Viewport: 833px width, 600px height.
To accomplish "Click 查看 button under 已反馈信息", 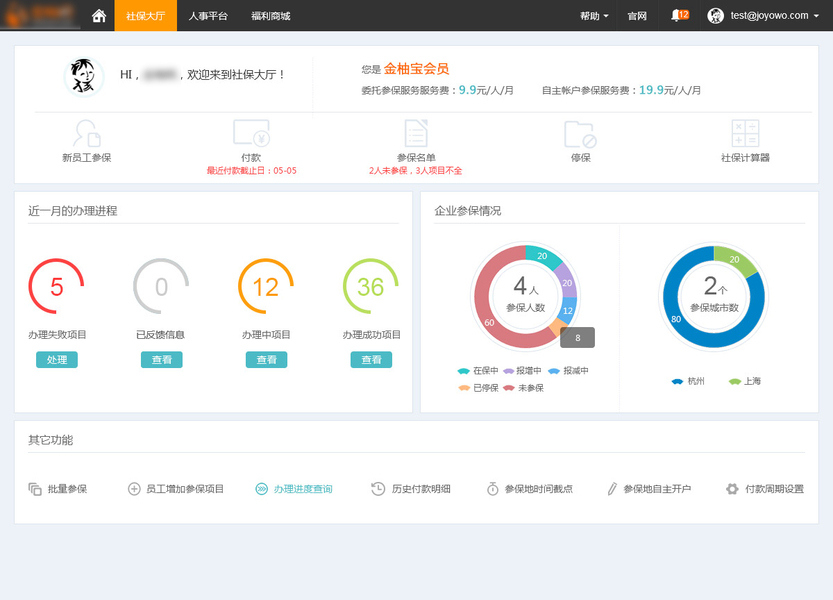I will pos(162,360).
